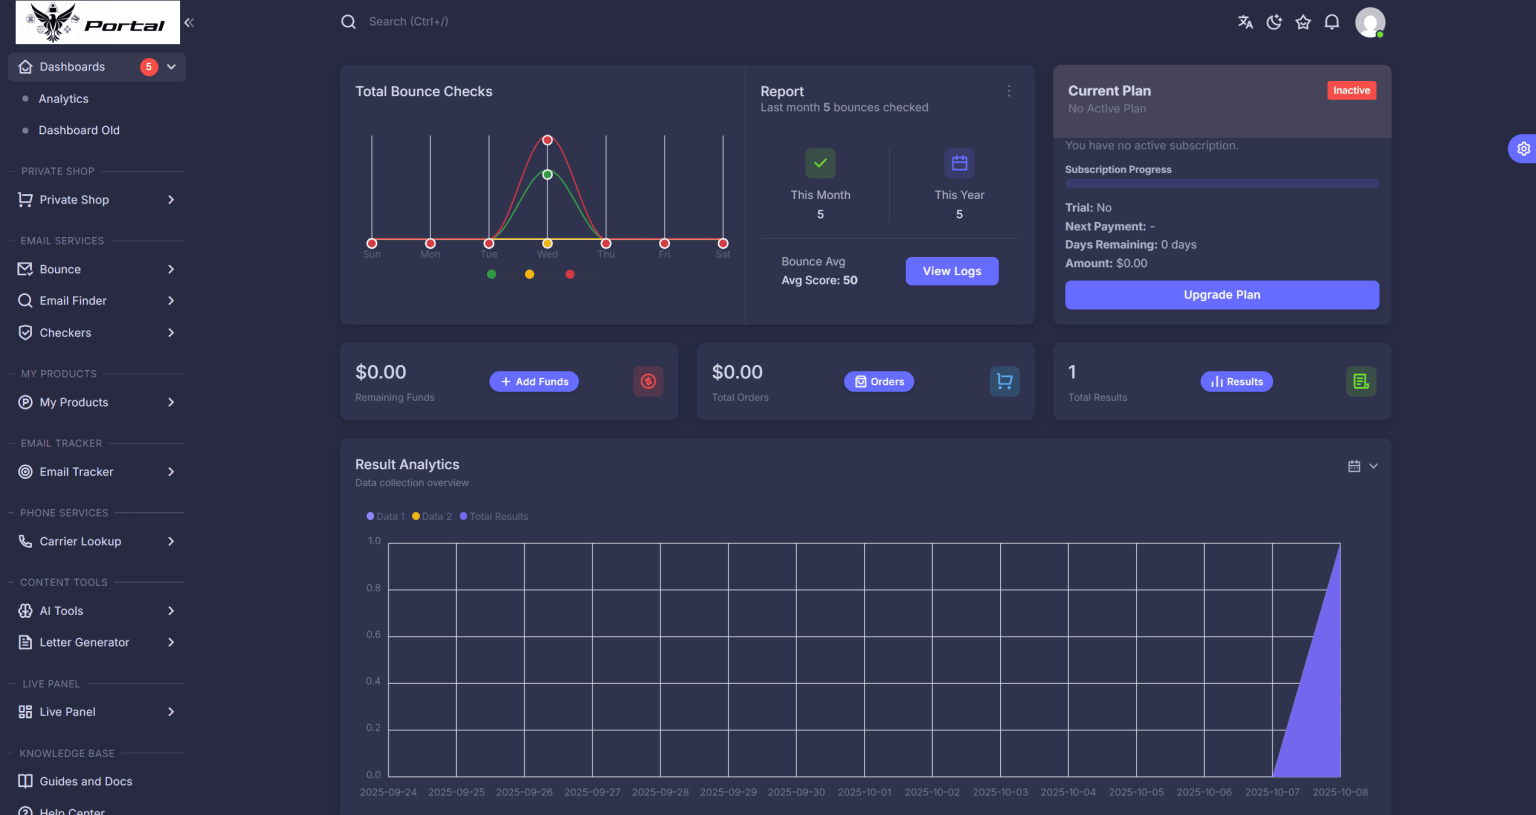Click the Subscription Progress bar
Viewport: 1536px width, 815px height.
[x=1221, y=183]
